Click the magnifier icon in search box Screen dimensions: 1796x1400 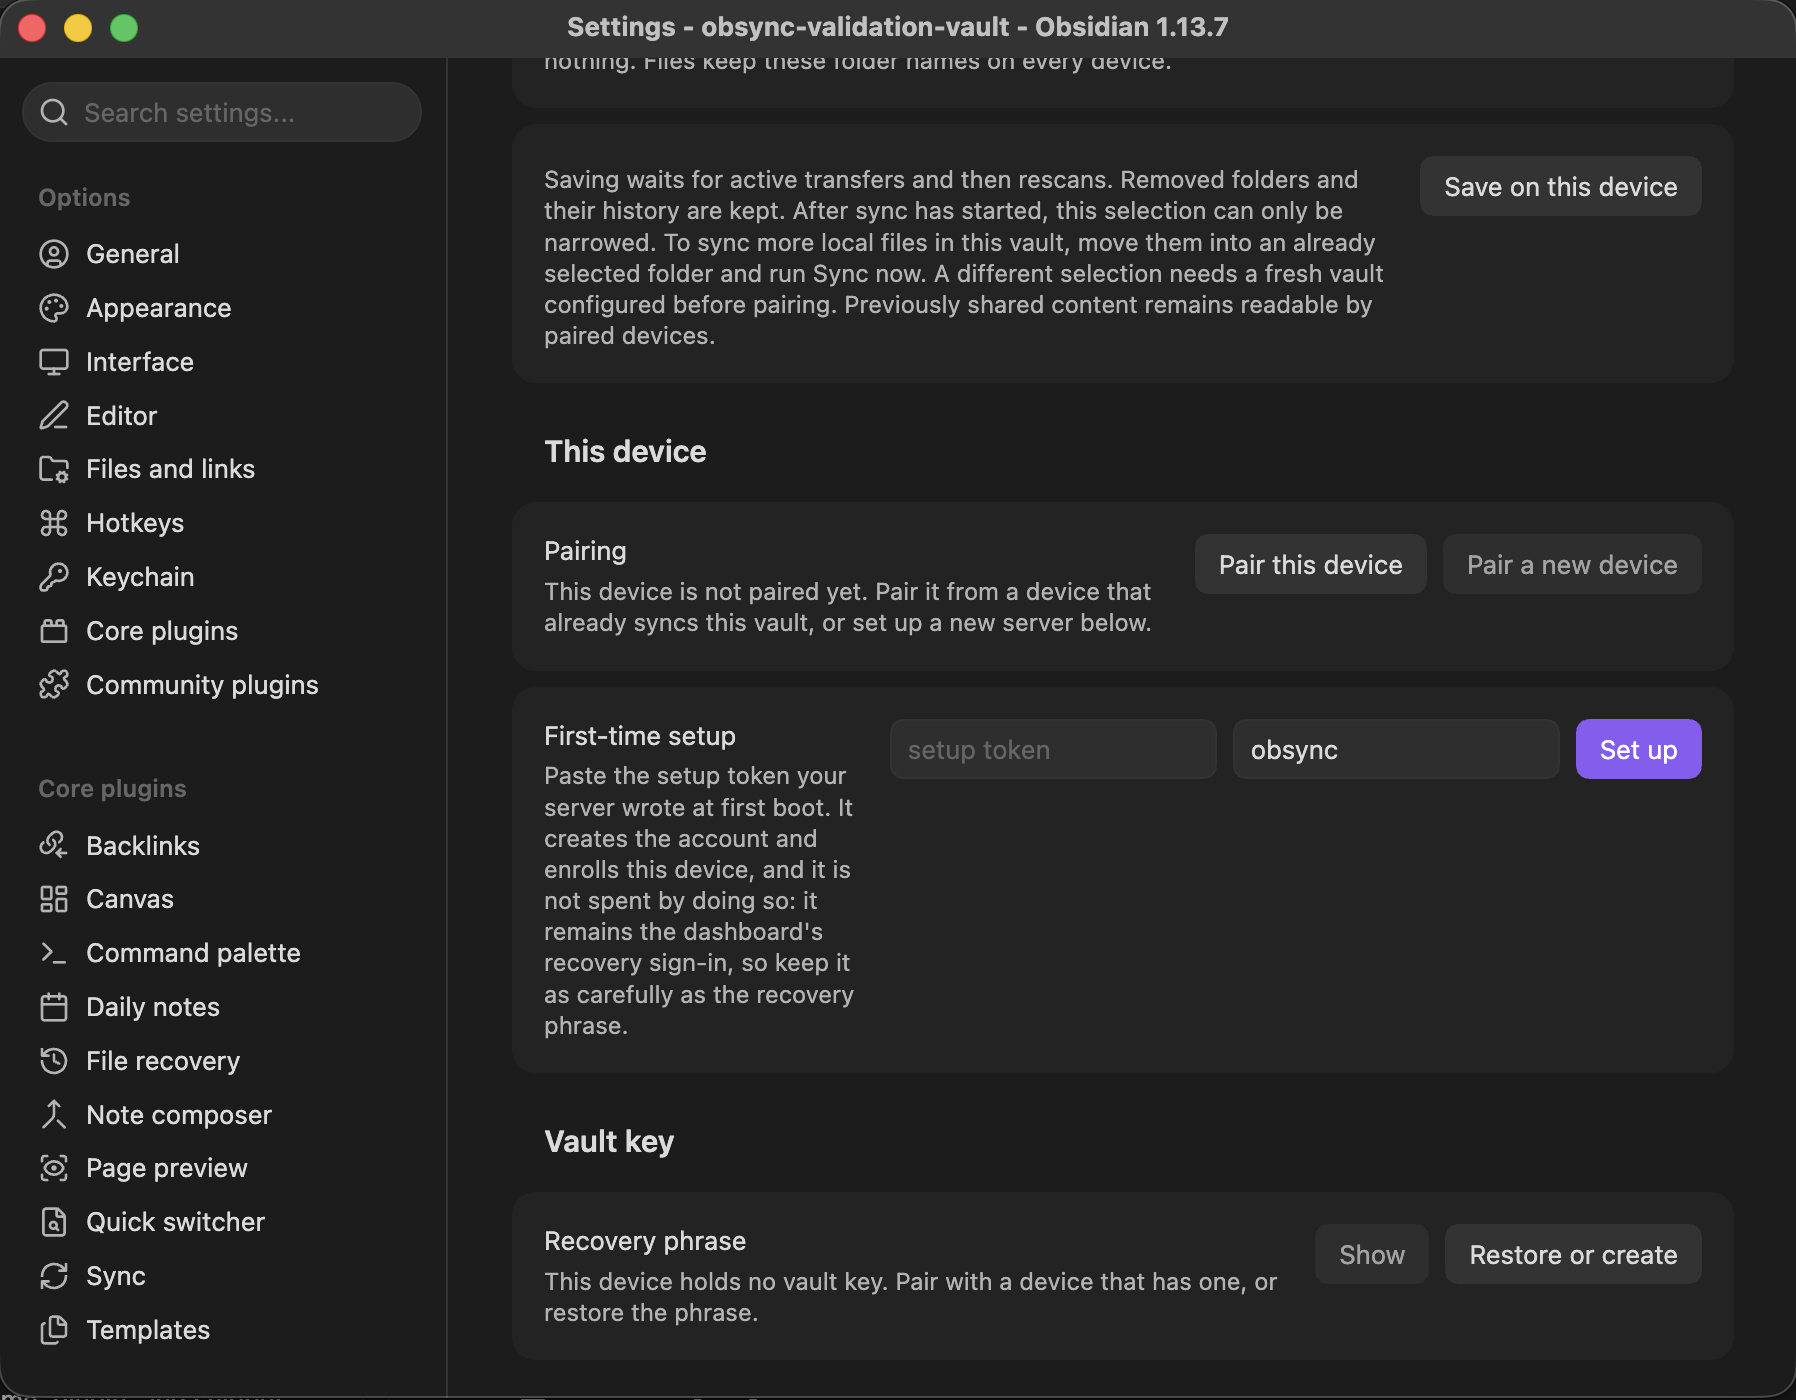54,113
